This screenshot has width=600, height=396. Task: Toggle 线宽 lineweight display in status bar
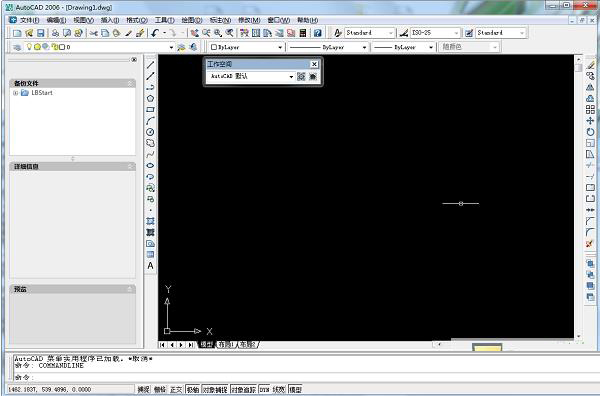279,389
